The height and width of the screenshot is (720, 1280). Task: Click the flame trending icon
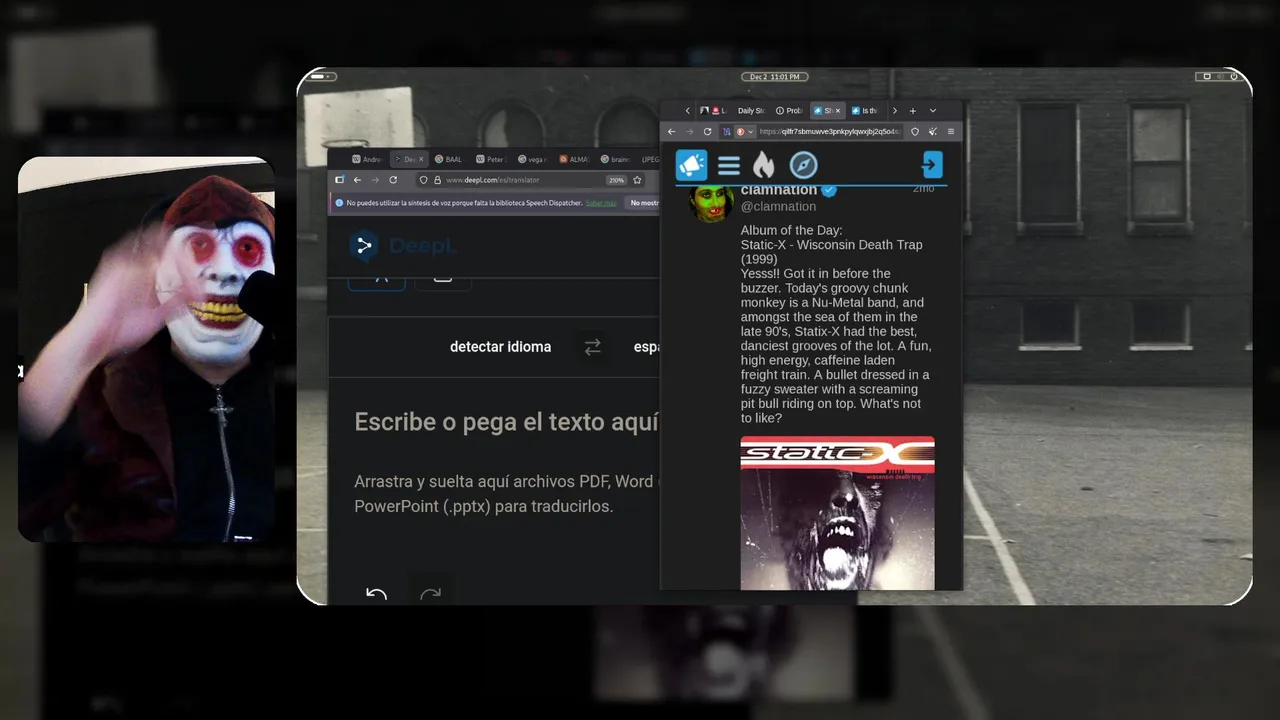click(764, 165)
